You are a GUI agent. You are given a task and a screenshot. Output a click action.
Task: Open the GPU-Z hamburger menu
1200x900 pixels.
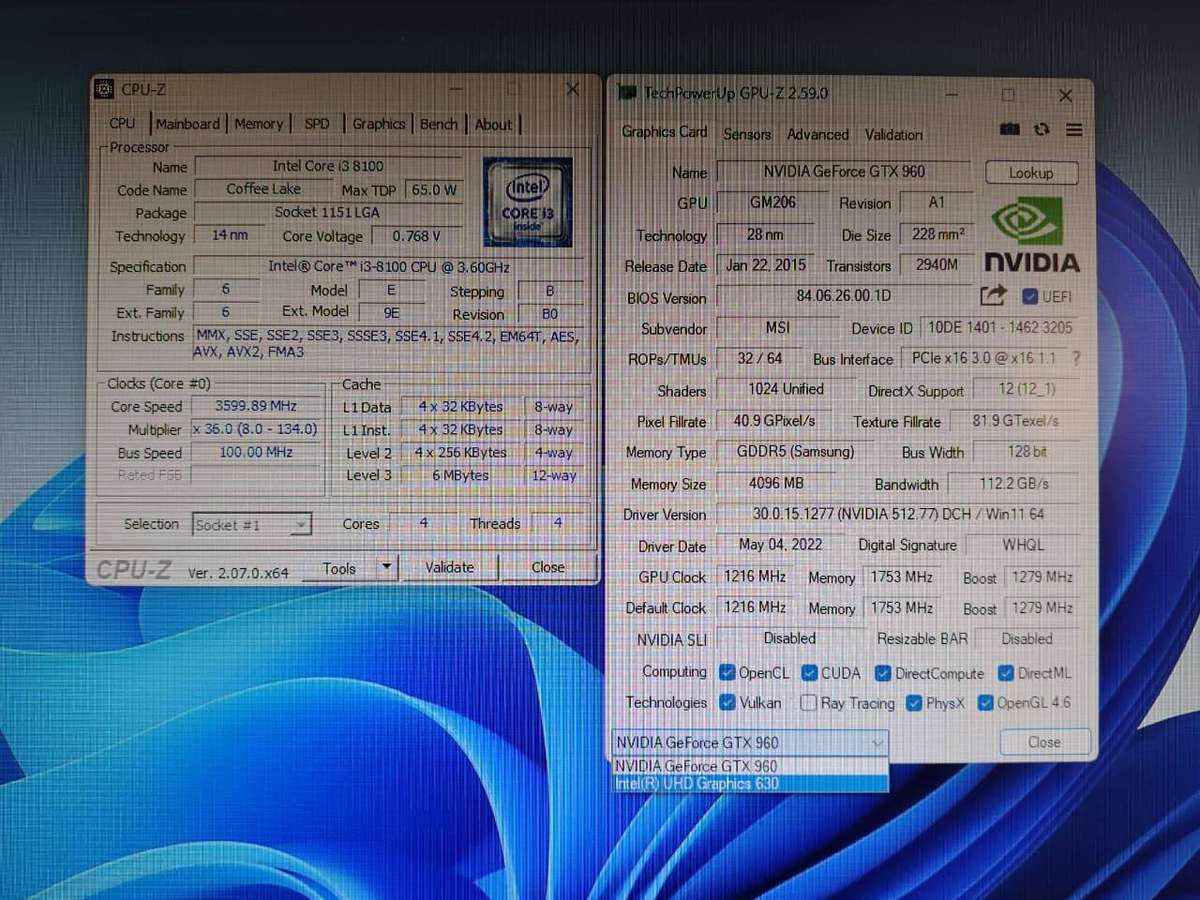tap(1074, 130)
